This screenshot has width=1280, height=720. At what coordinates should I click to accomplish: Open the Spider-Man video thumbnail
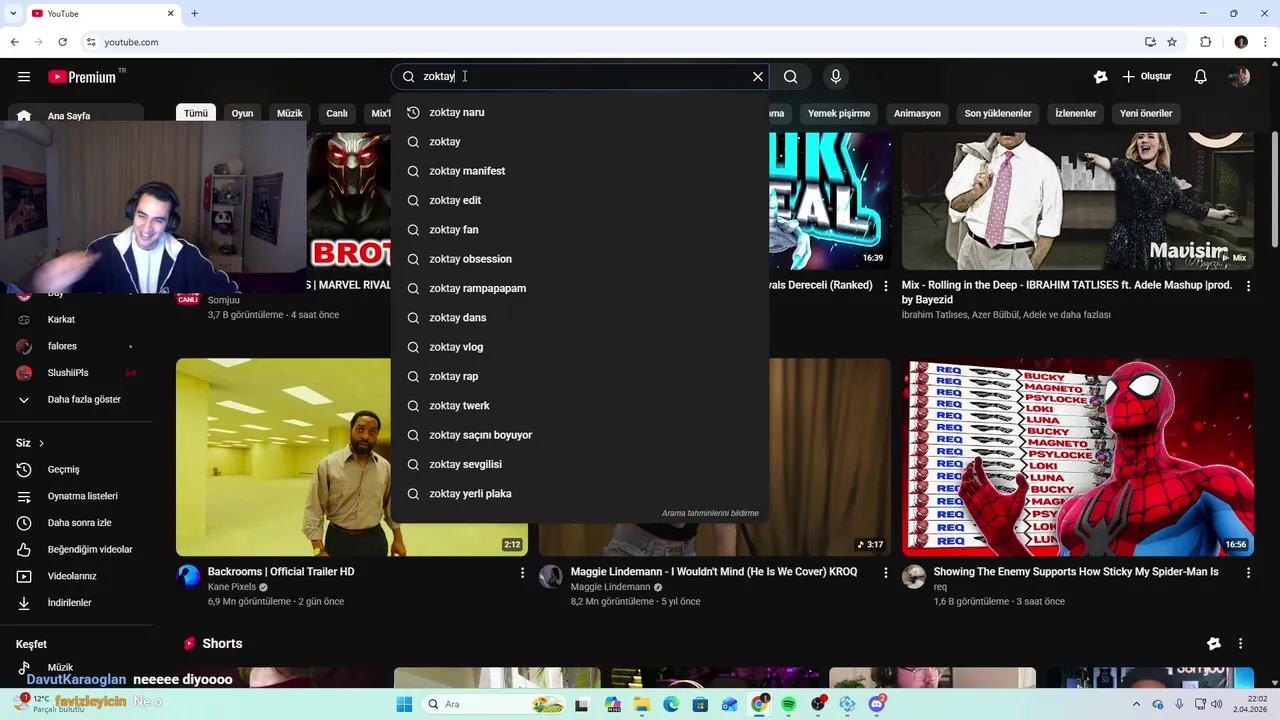[1078, 457]
